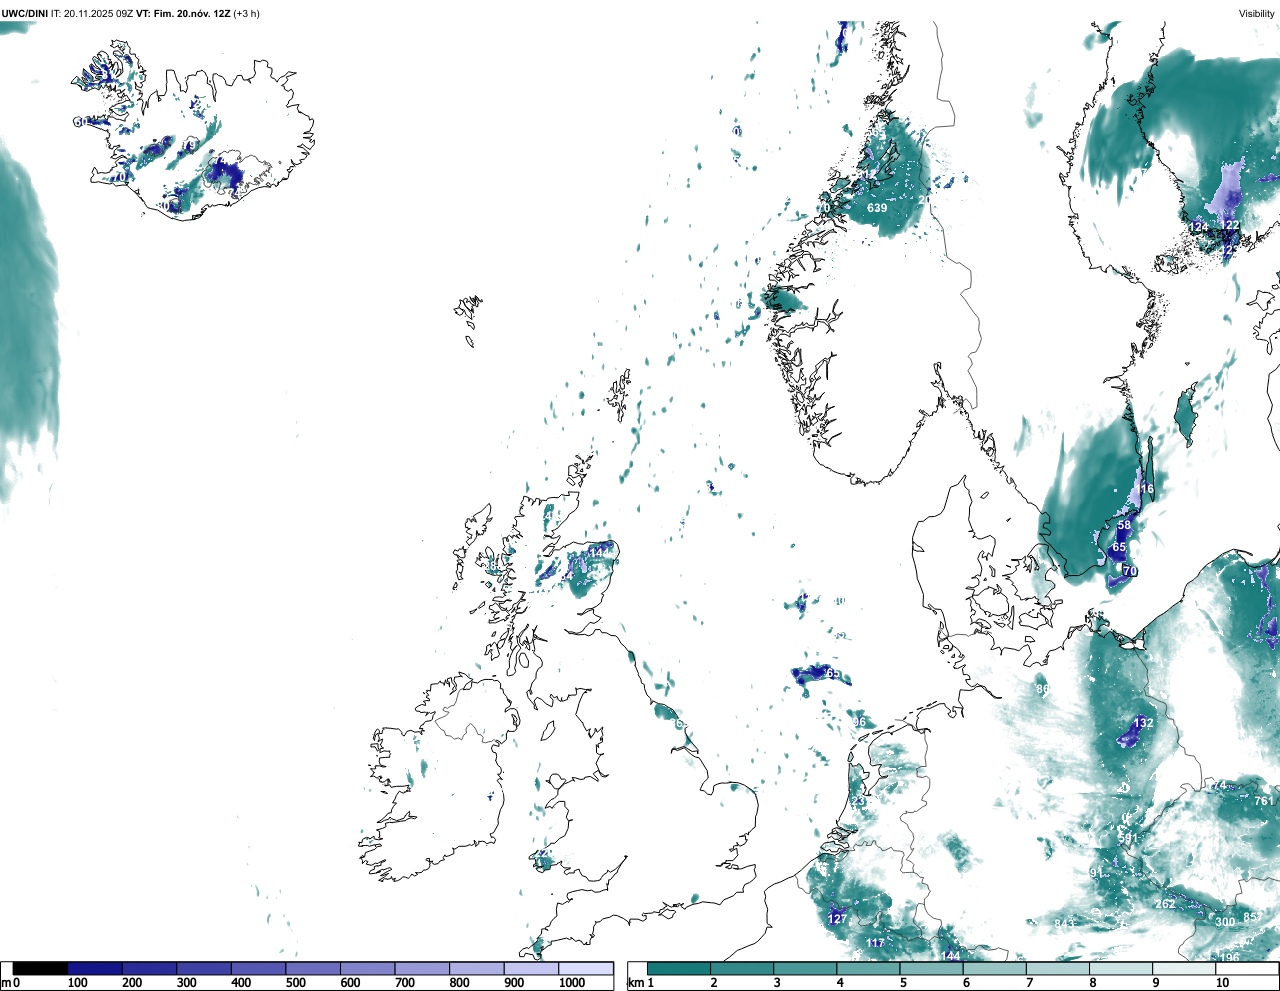Click the 'Visibility' title label
This screenshot has width=1280, height=991.
tap(1256, 14)
